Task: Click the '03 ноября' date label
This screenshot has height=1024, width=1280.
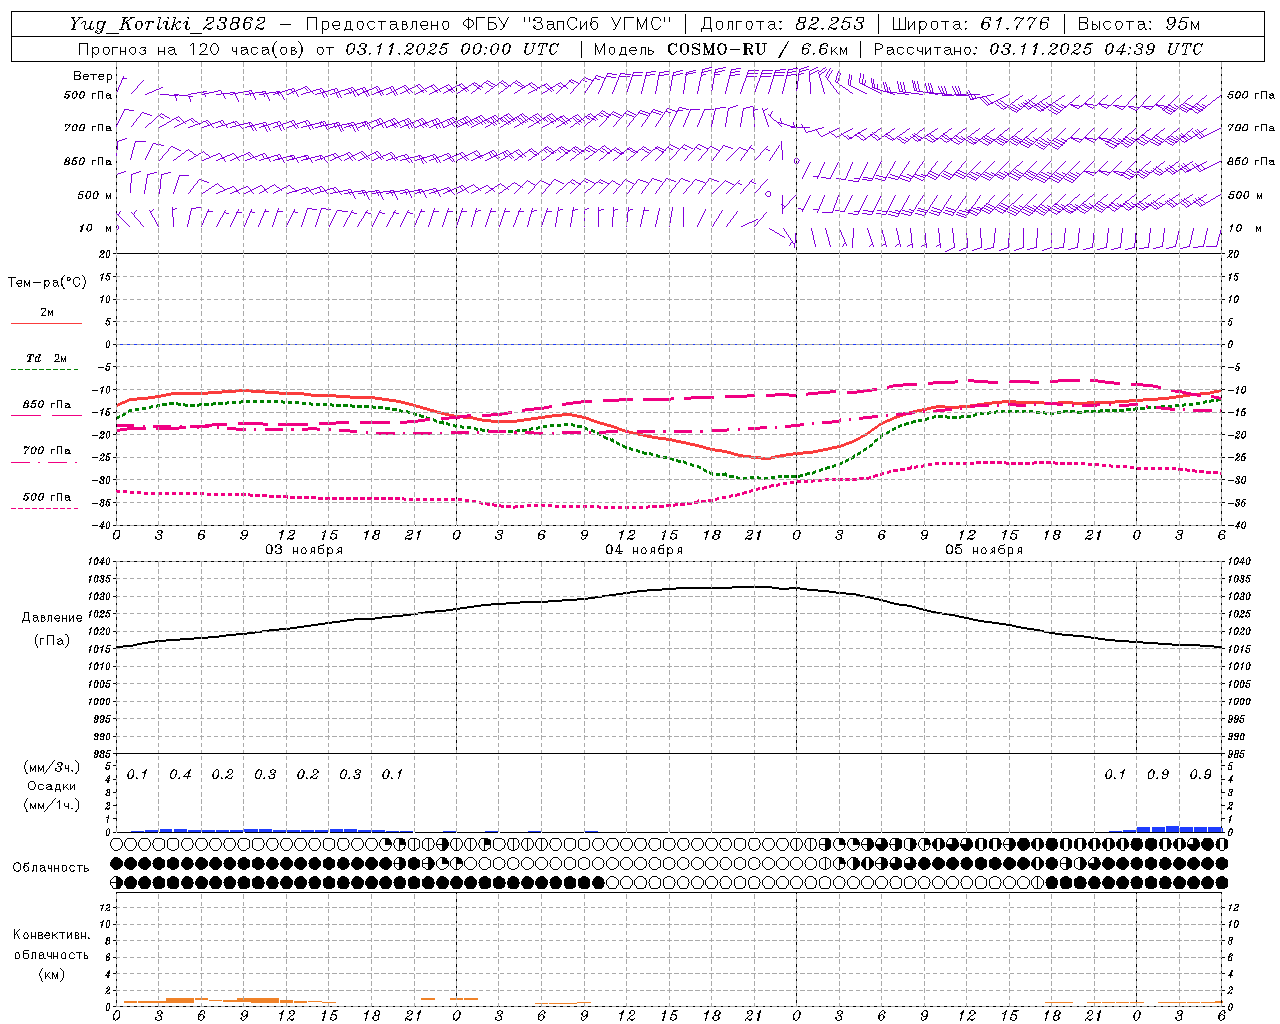Action: [x=303, y=550]
